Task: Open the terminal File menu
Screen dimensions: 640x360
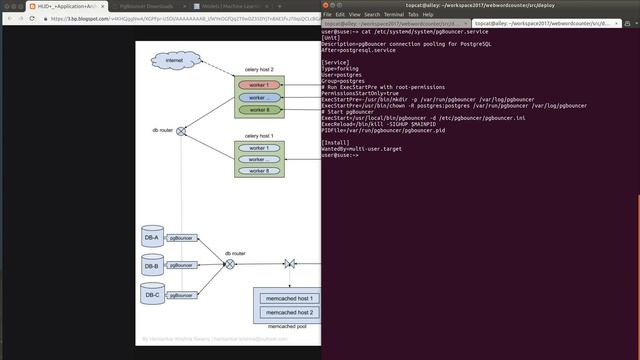Action: pos(327,14)
